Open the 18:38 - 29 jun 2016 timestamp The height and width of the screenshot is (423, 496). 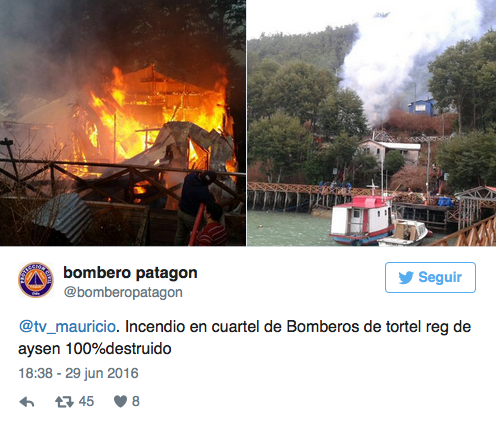78,373
